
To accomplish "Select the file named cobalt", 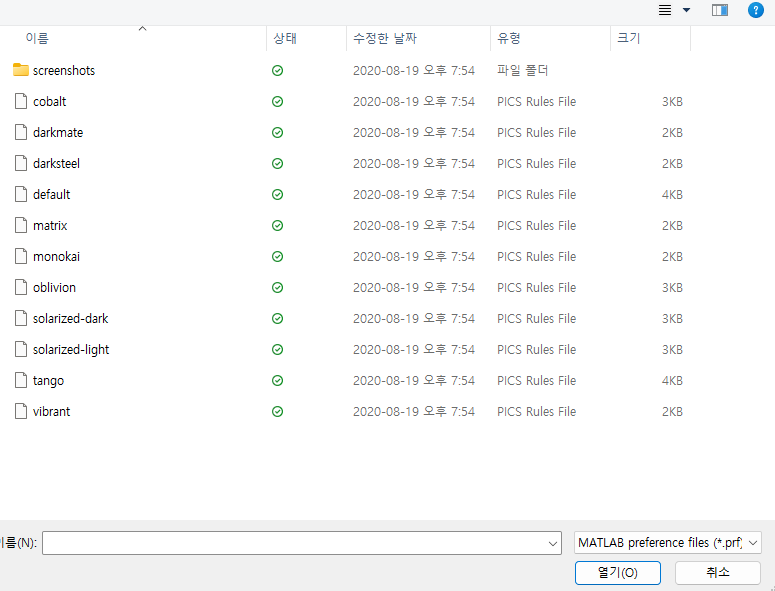I will (49, 101).
